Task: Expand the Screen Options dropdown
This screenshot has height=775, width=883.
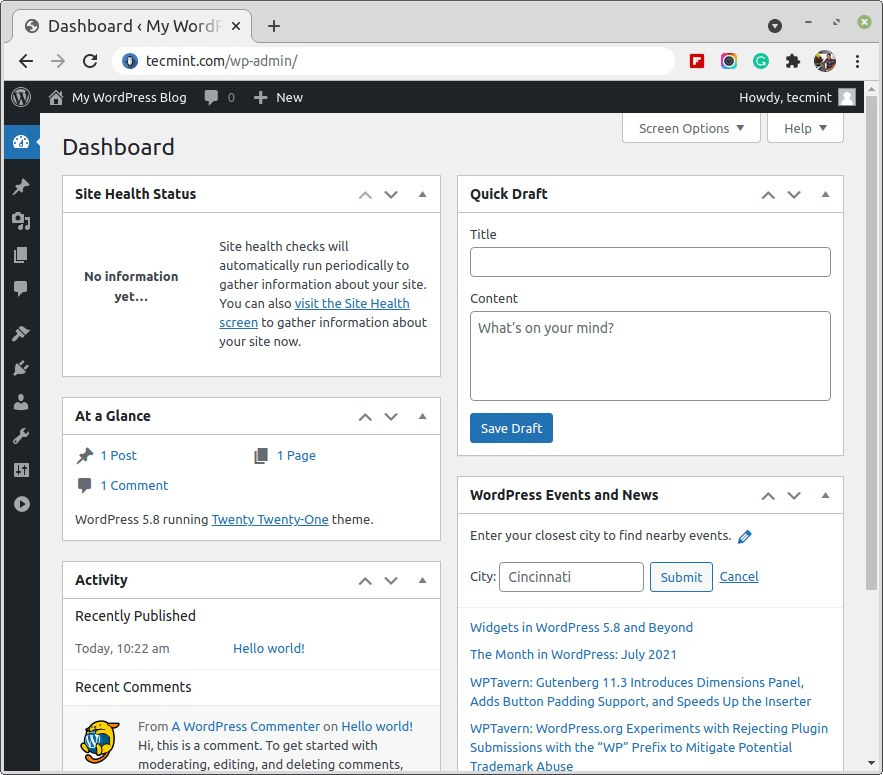Action: coord(691,128)
